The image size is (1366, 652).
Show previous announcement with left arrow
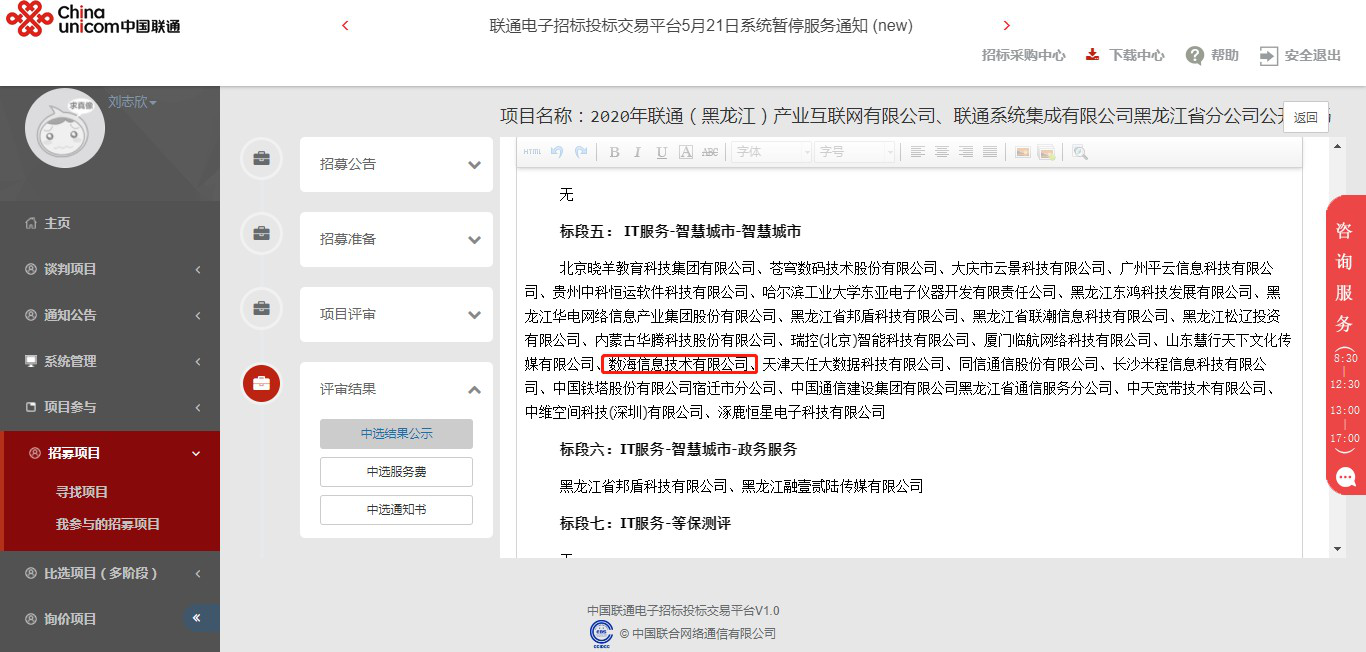click(346, 26)
